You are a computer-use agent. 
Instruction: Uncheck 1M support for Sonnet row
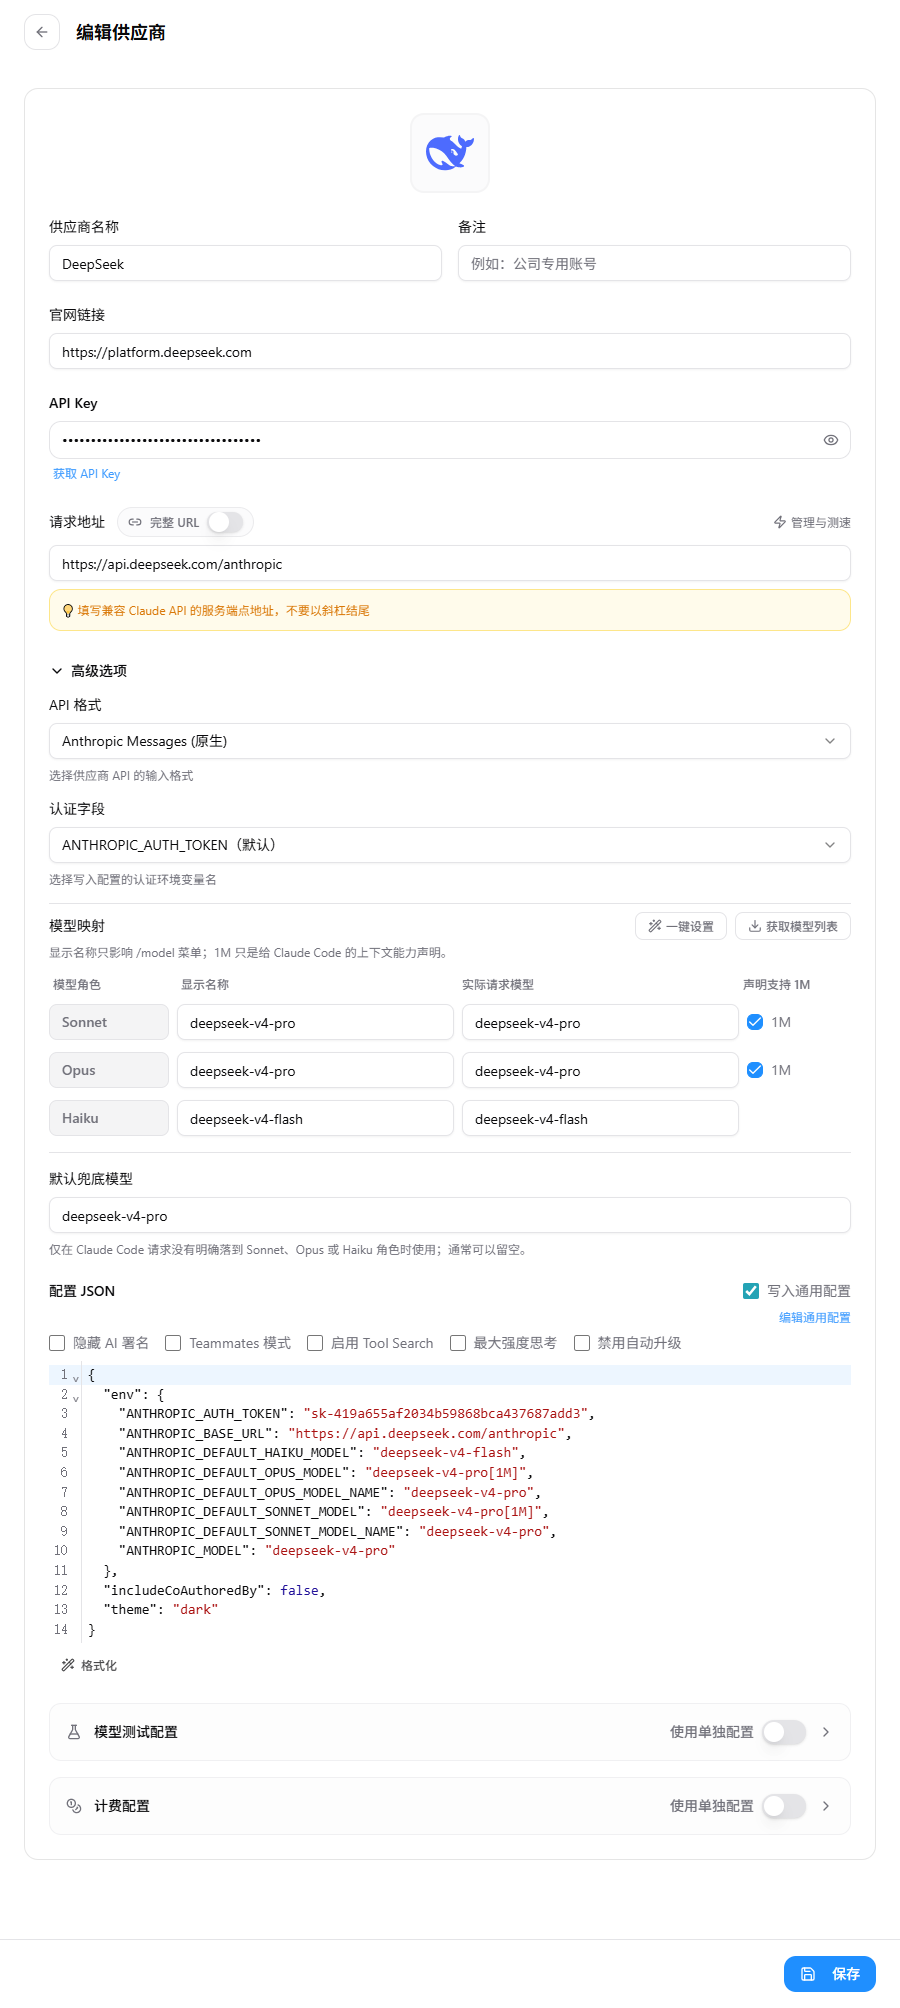point(755,1022)
